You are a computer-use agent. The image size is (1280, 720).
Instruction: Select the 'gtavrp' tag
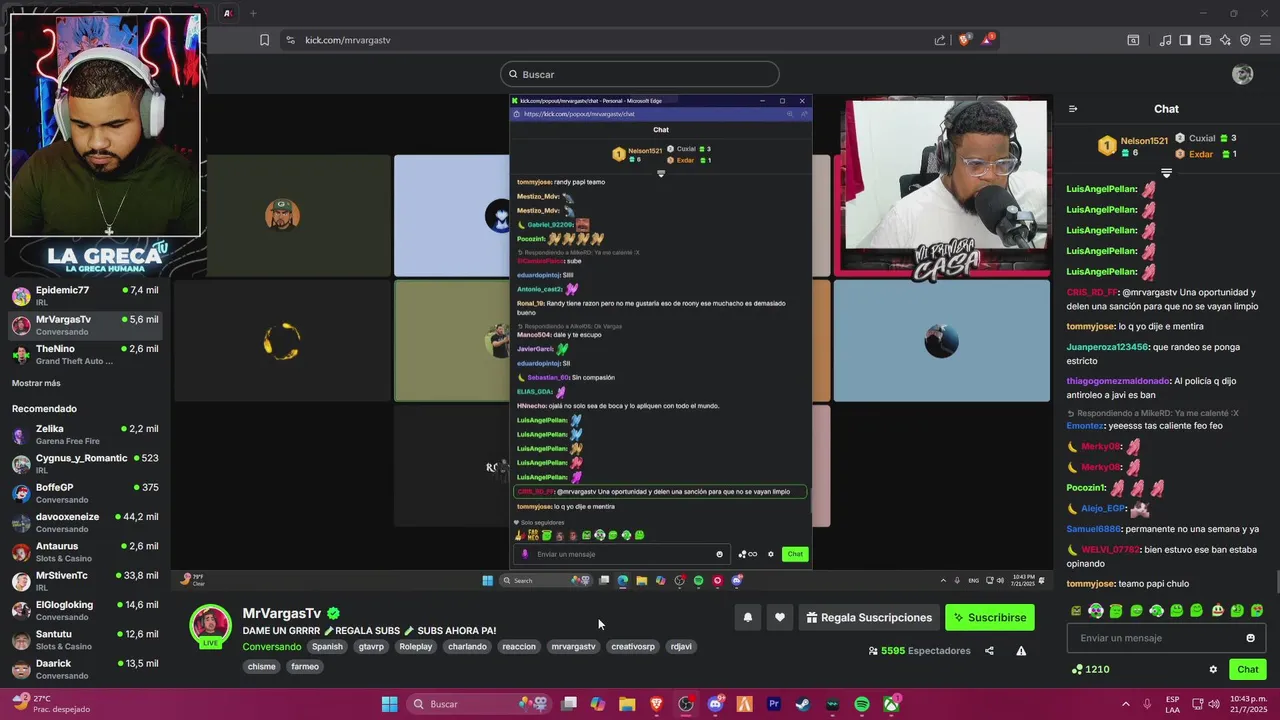click(x=371, y=647)
